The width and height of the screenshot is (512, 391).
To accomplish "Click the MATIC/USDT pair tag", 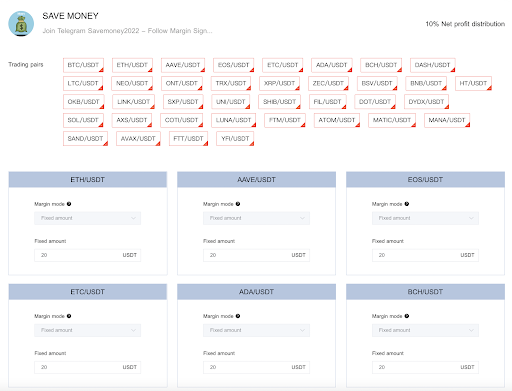I will tap(392, 120).
